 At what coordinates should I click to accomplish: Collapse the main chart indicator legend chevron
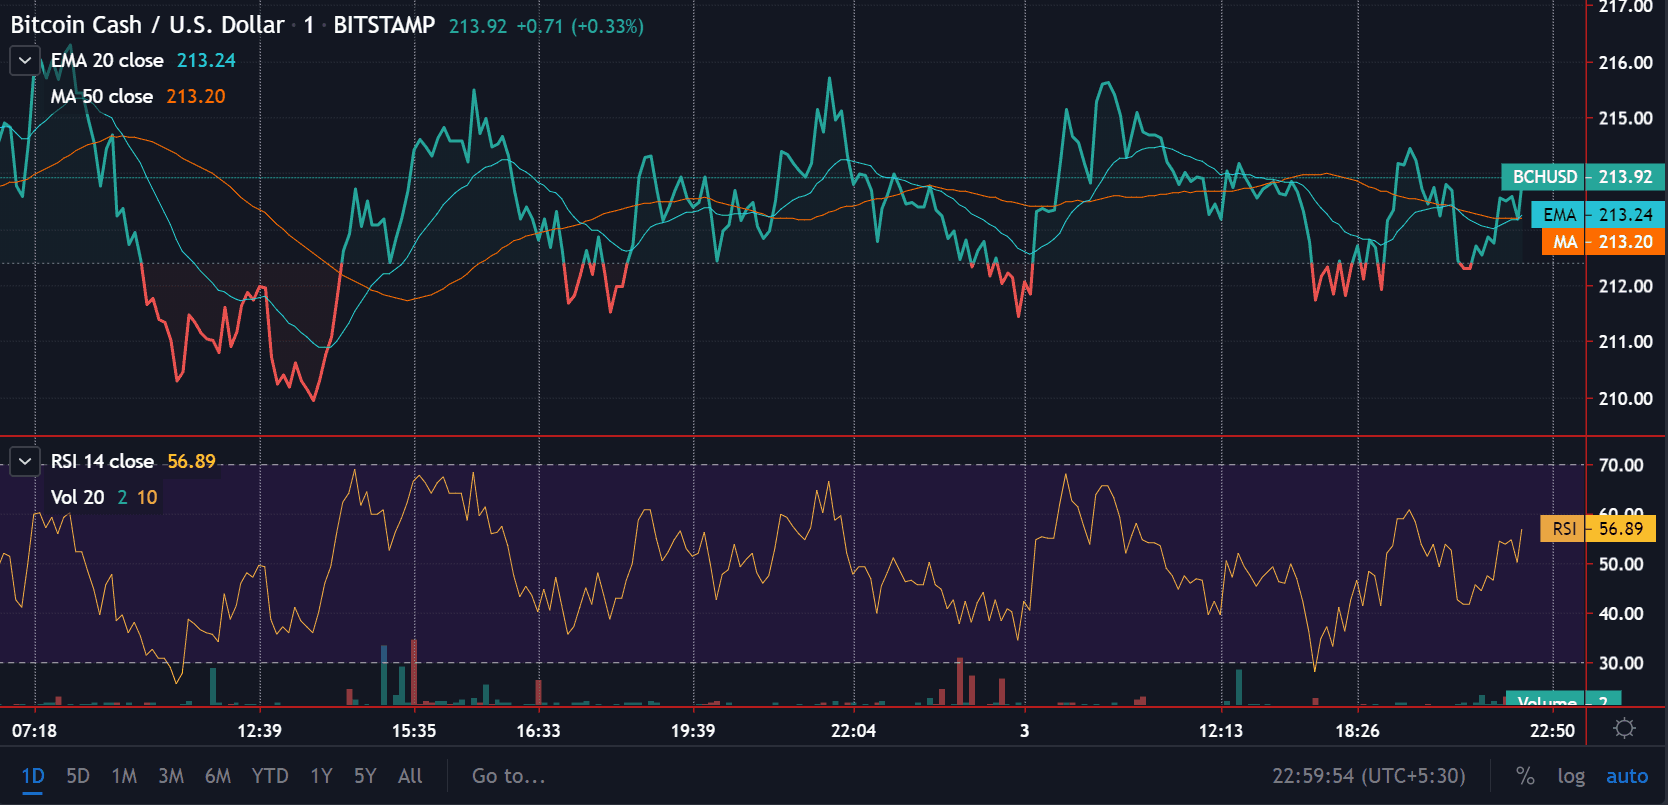[25, 61]
